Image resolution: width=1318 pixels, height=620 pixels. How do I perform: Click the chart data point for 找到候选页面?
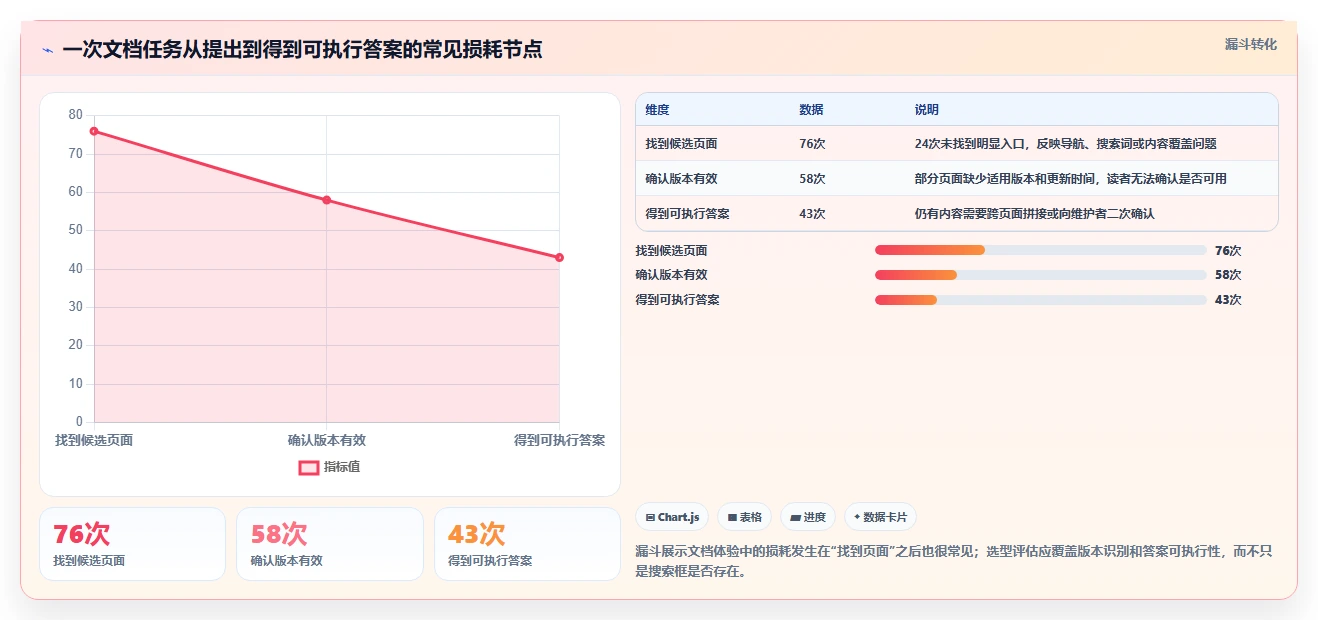point(94,131)
